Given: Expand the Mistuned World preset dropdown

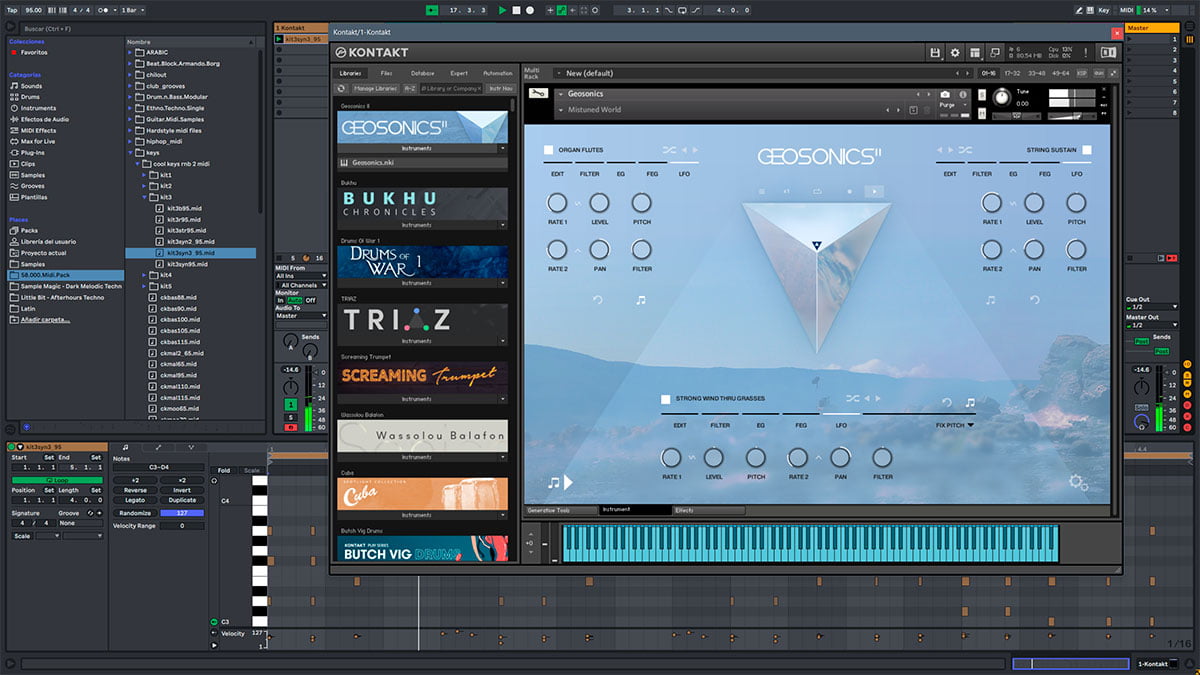Looking at the screenshot, I should 560,110.
